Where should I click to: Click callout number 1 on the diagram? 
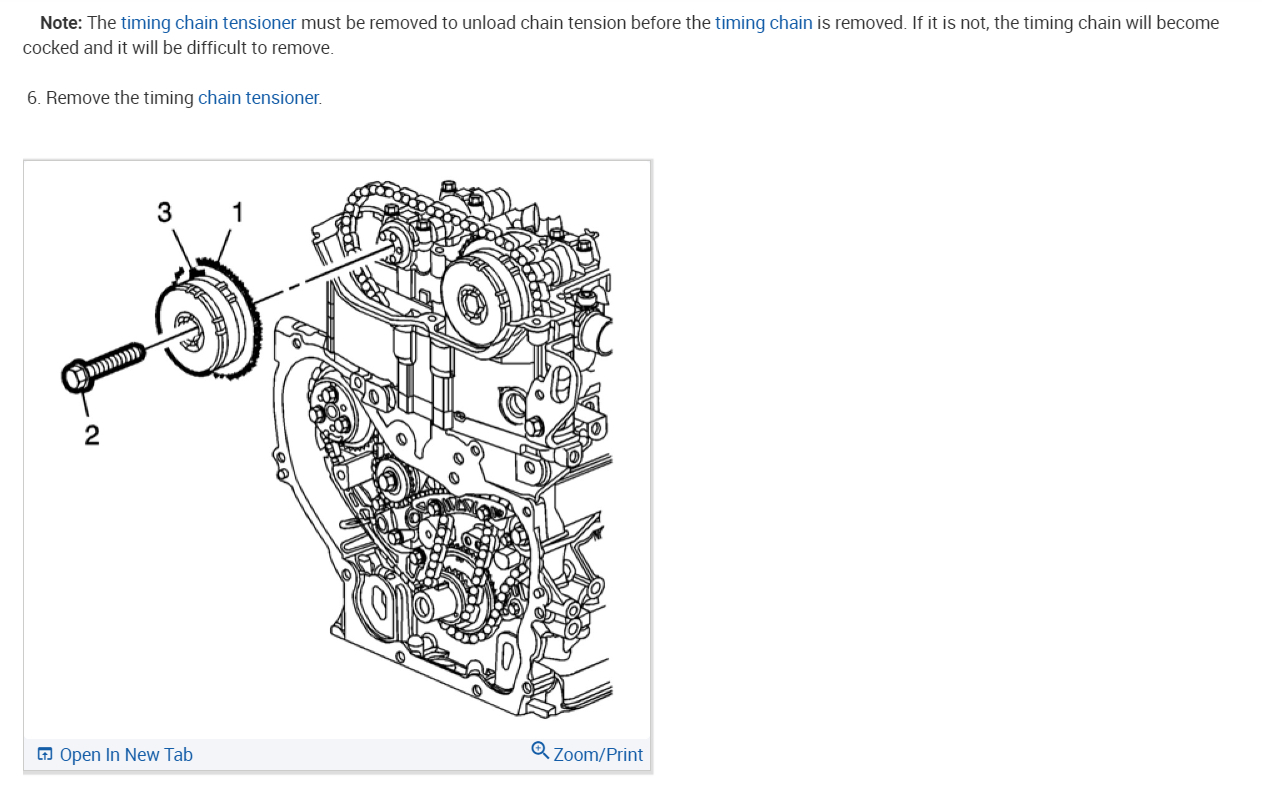[237, 212]
